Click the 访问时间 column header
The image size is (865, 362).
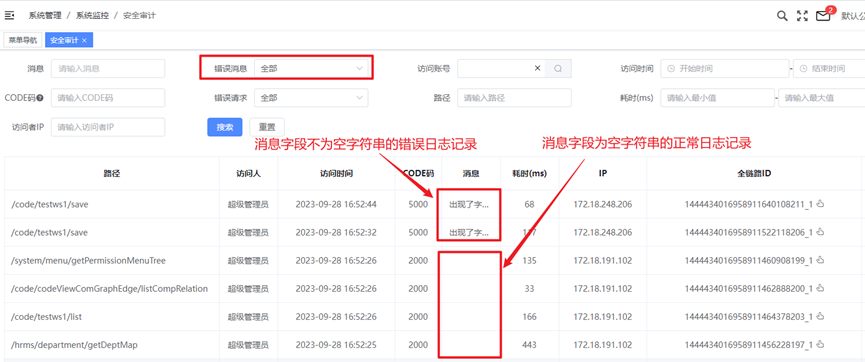pyautogui.click(x=337, y=173)
